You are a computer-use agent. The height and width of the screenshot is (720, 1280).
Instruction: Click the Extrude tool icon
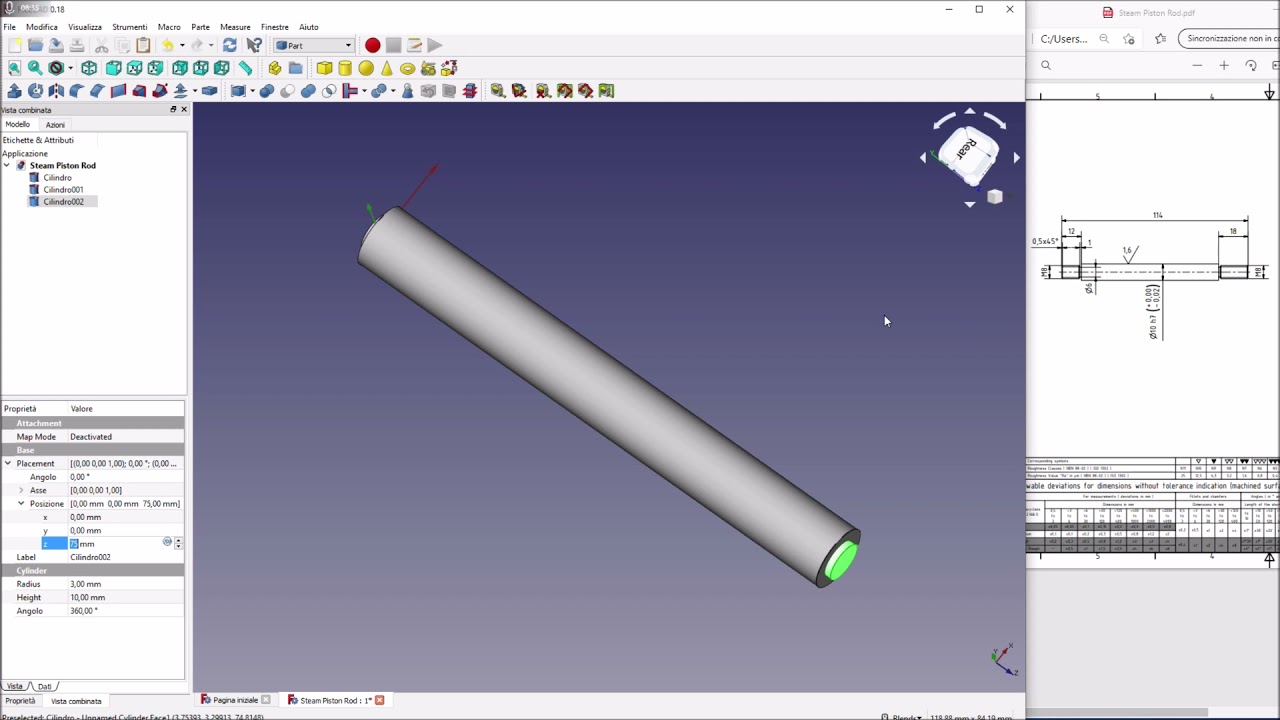pos(14,91)
